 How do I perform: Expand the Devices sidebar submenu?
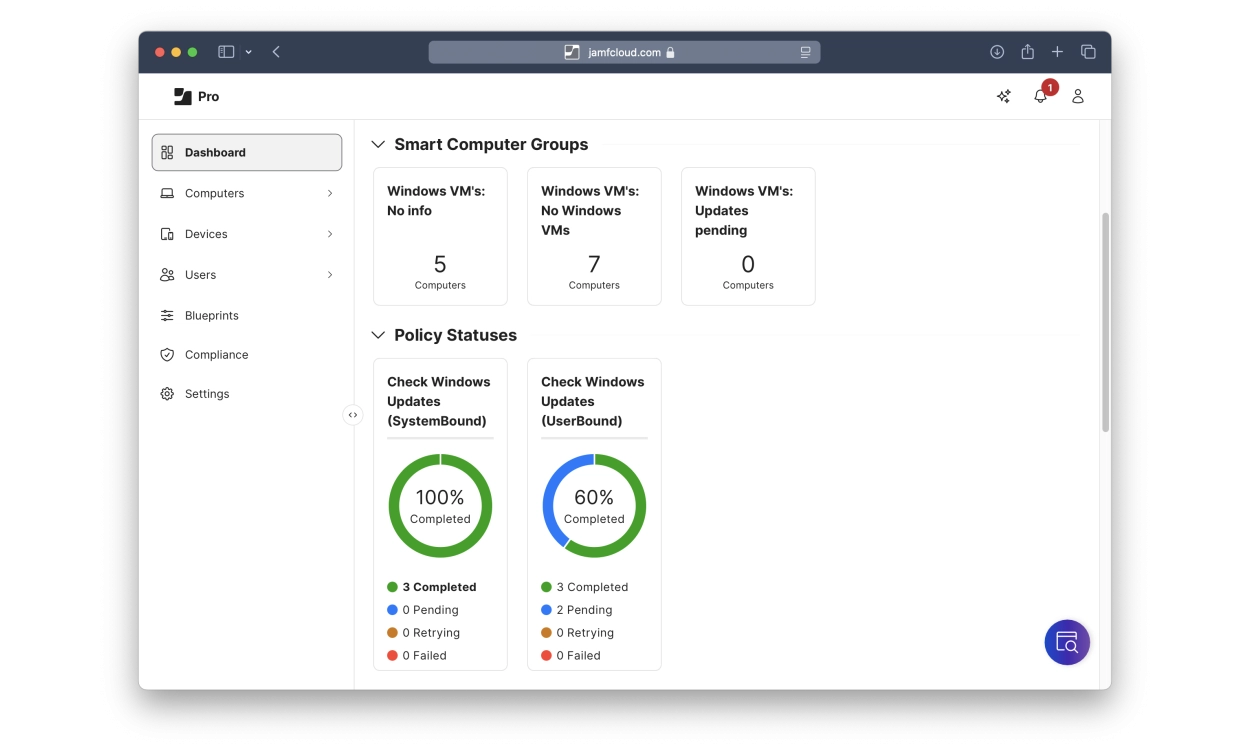point(329,234)
